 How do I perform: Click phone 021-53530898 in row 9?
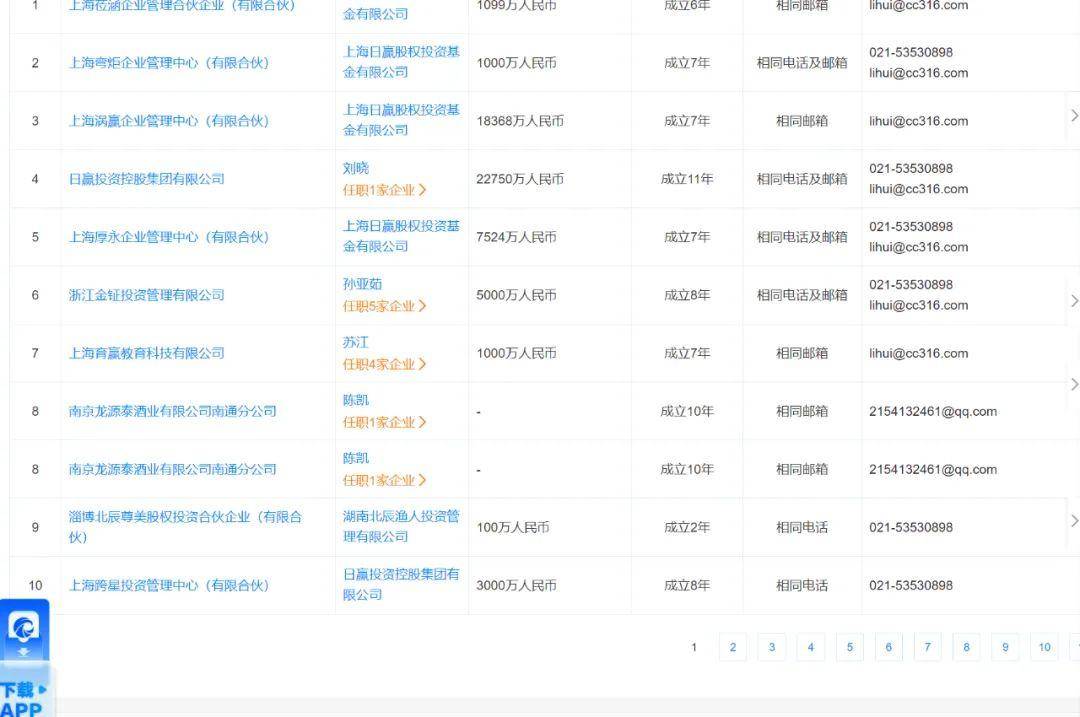point(911,528)
